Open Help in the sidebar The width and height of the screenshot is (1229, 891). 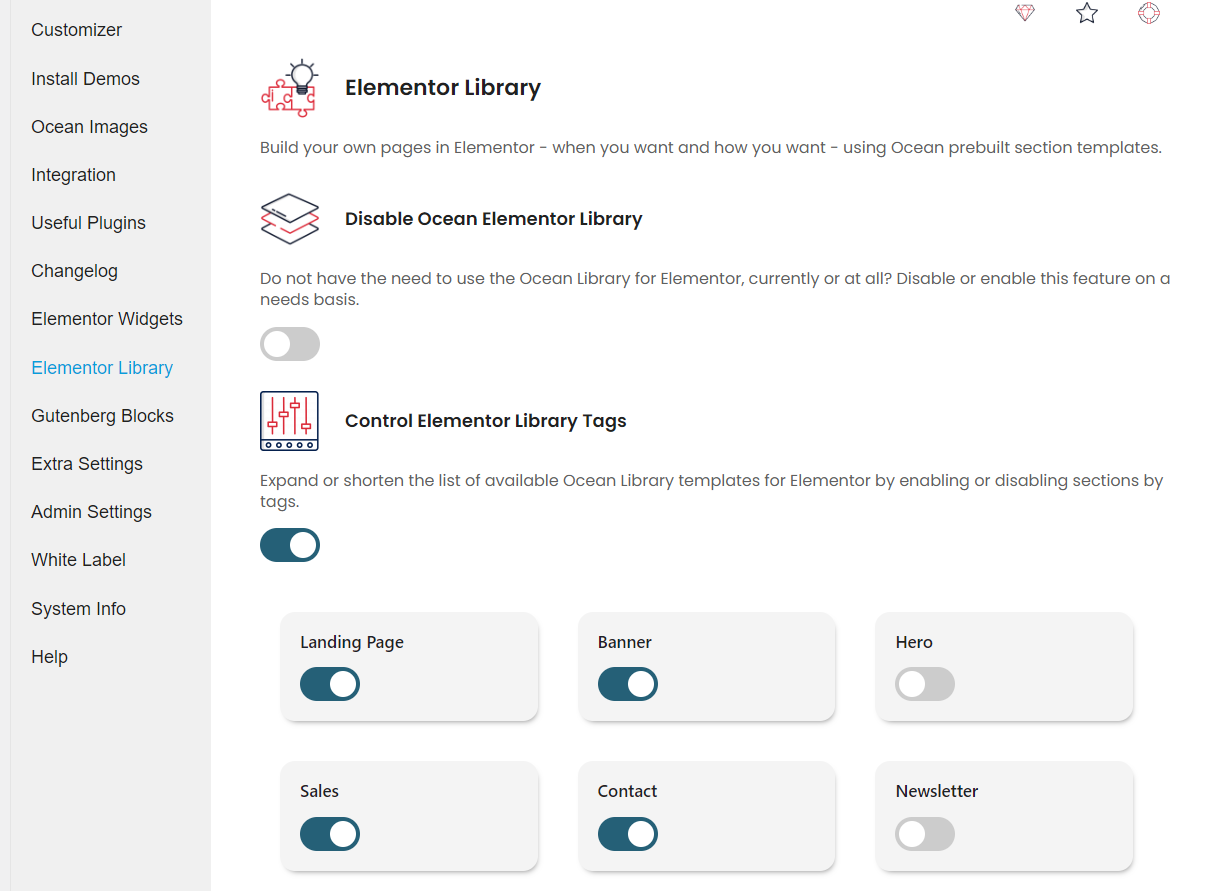[x=50, y=657]
